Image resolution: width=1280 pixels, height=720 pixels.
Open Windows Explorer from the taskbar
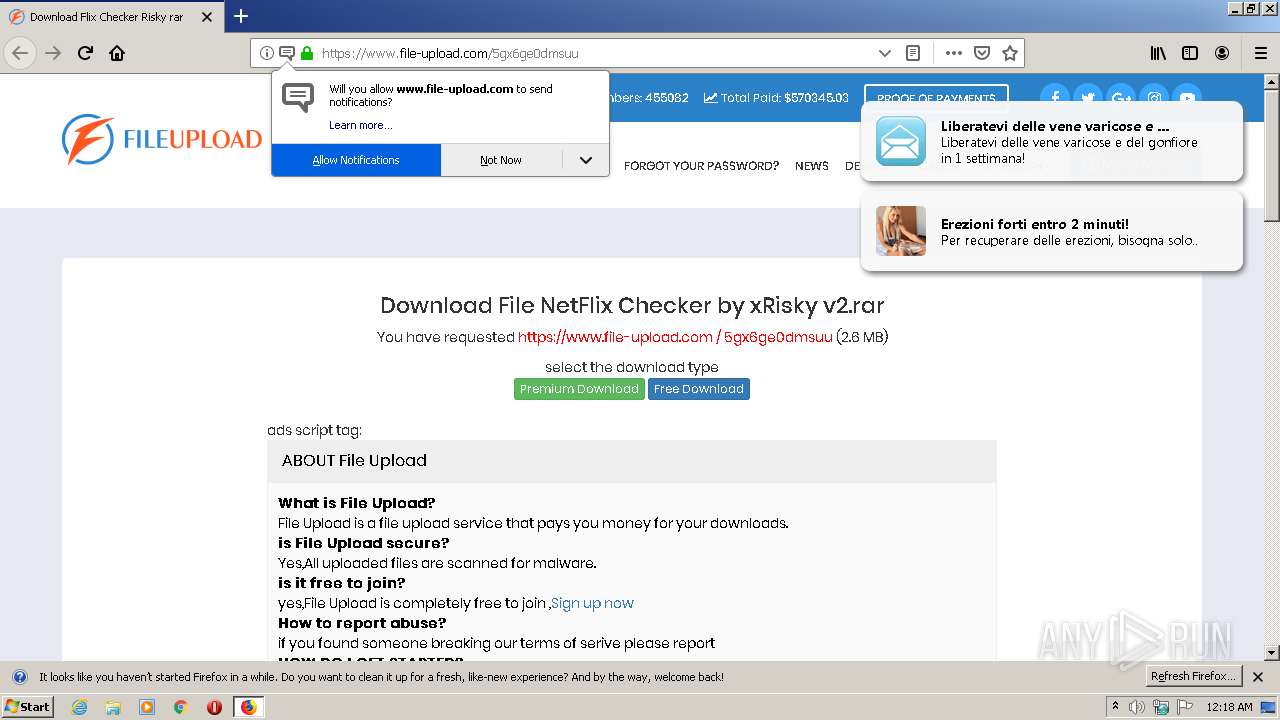click(113, 707)
